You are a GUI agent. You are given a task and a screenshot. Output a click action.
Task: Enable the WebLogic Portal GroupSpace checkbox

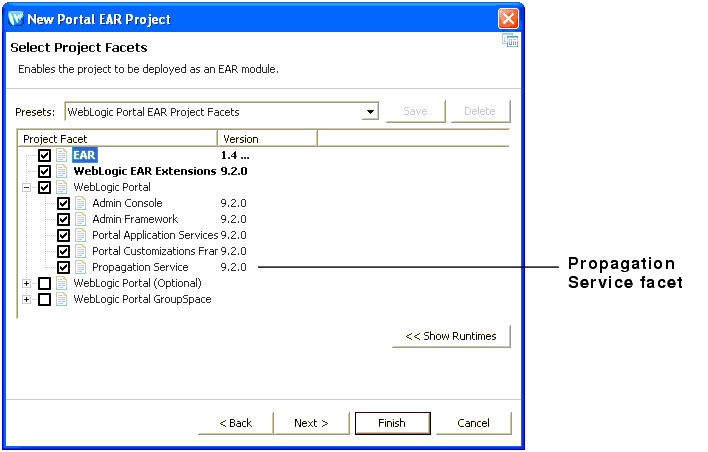(x=44, y=299)
